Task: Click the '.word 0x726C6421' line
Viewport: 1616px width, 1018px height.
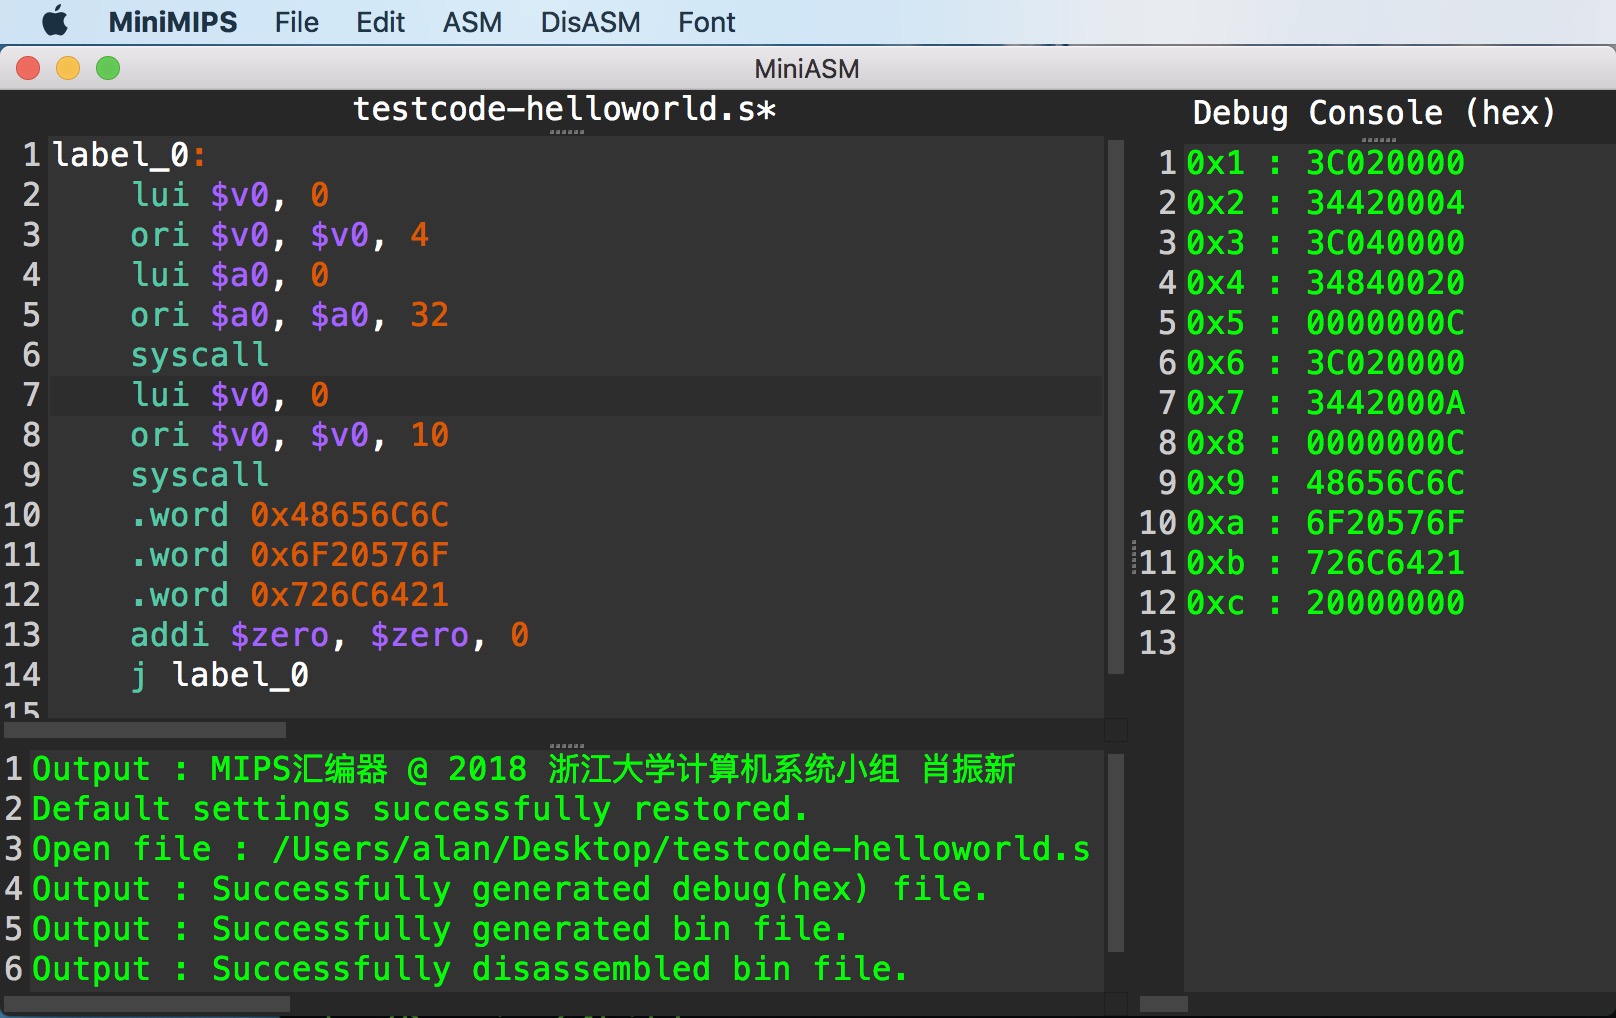Action: point(290,595)
